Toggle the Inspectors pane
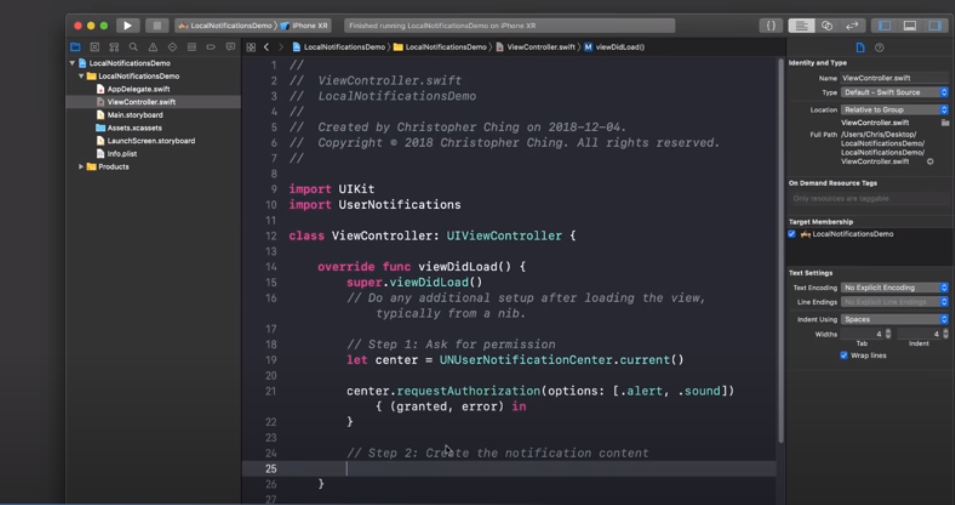 (x=934, y=26)
